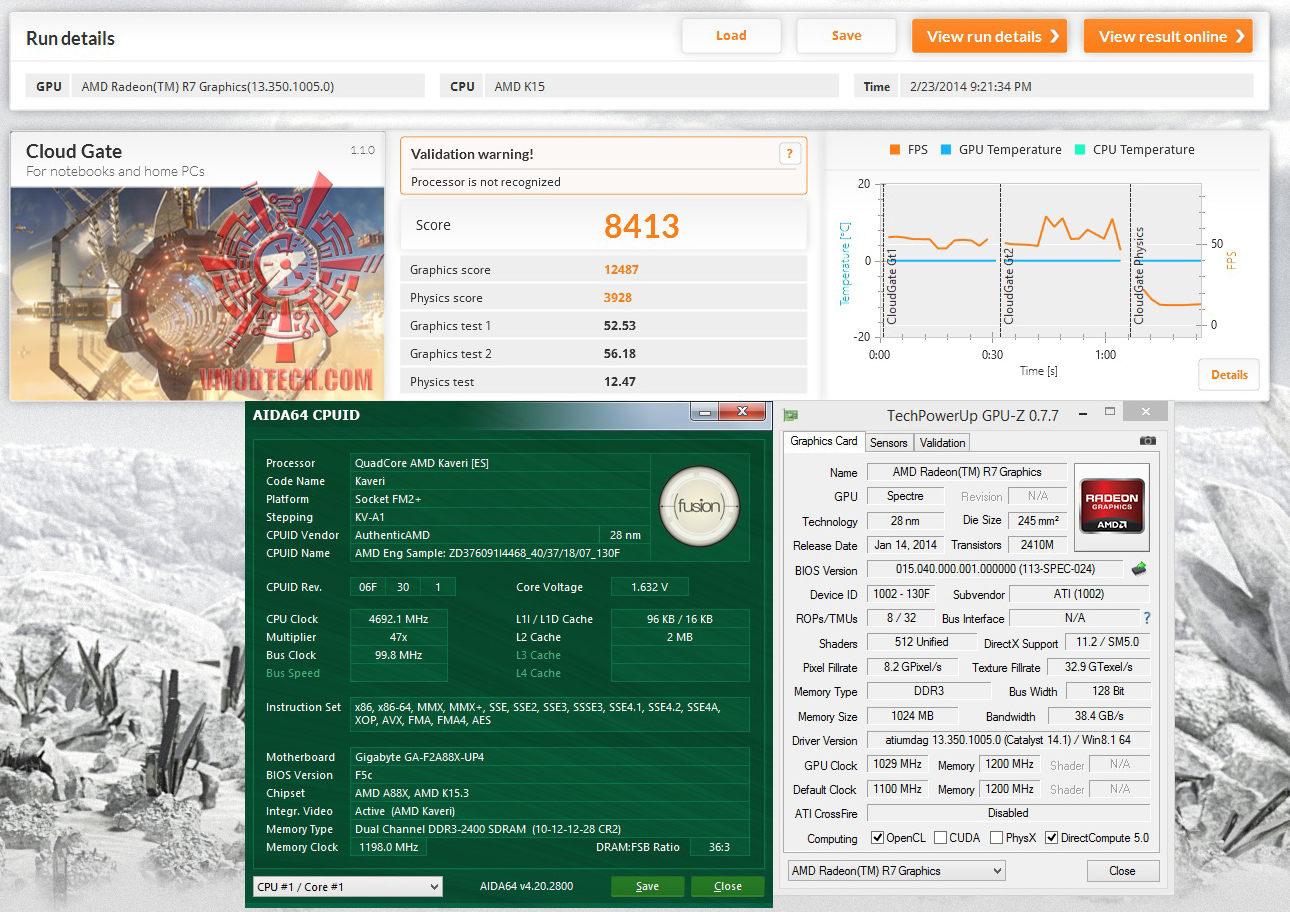
Task: Click the Details button below the chart
Action: (x=1229, y=375)
